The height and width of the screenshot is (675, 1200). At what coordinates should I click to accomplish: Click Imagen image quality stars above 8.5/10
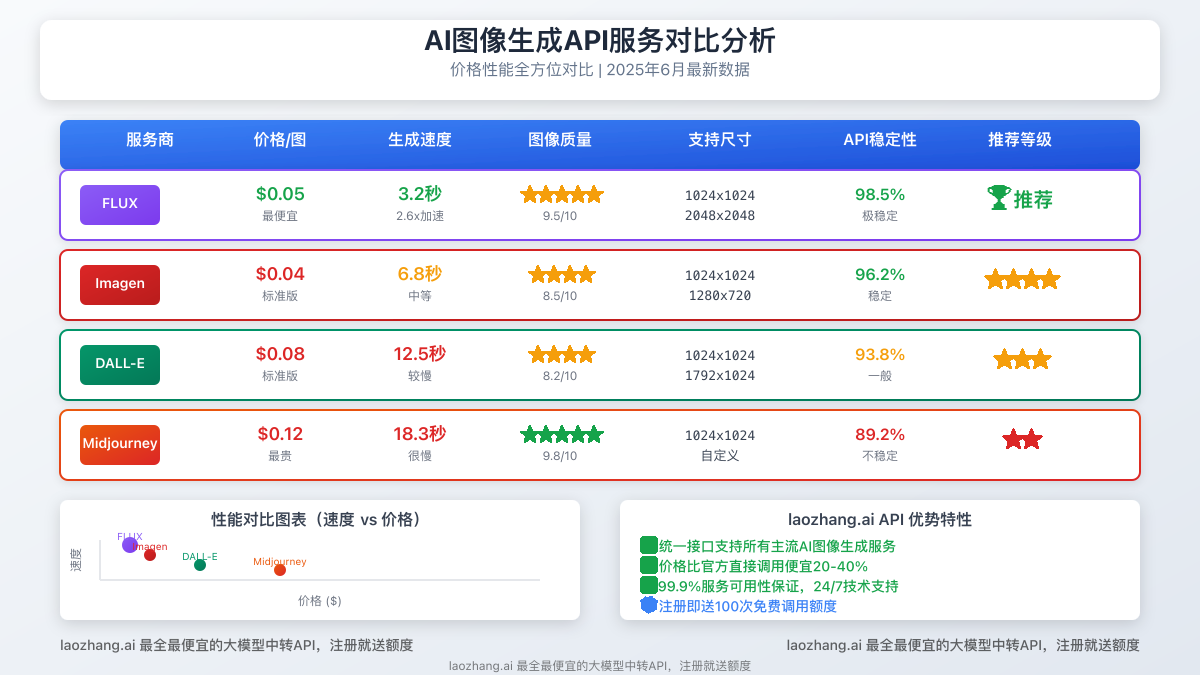pos(561,274)
